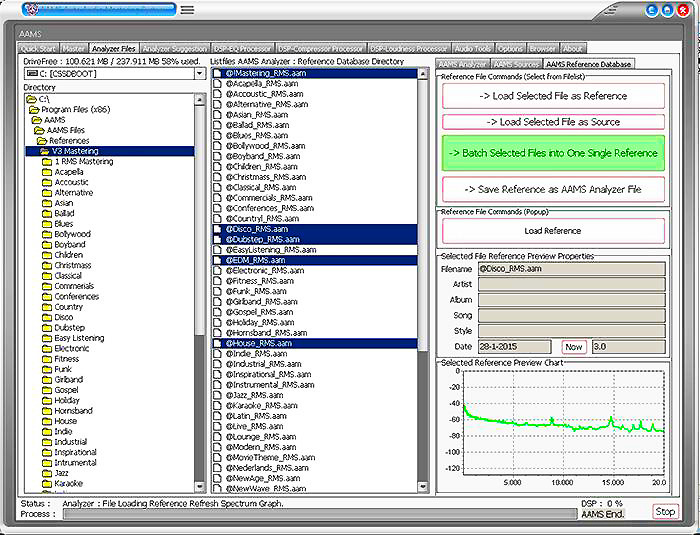700x535 pixels.
Task: Click the Song input field
Action: pos(571,316)
